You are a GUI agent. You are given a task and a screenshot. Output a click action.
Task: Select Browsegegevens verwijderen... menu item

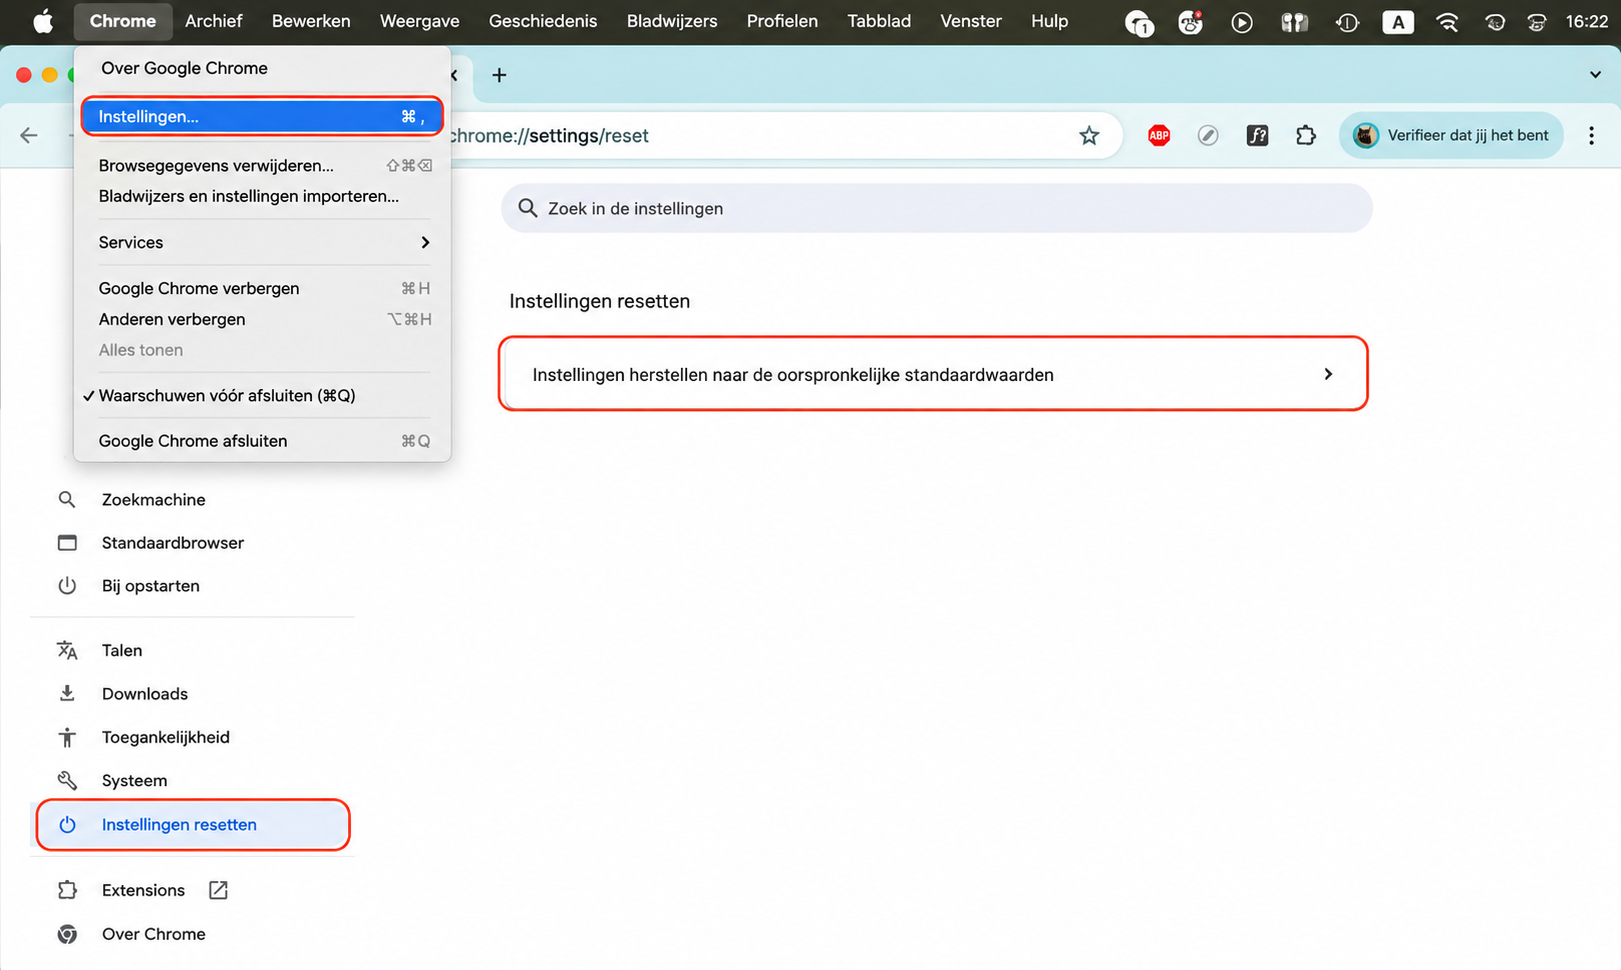click(262, 165)
